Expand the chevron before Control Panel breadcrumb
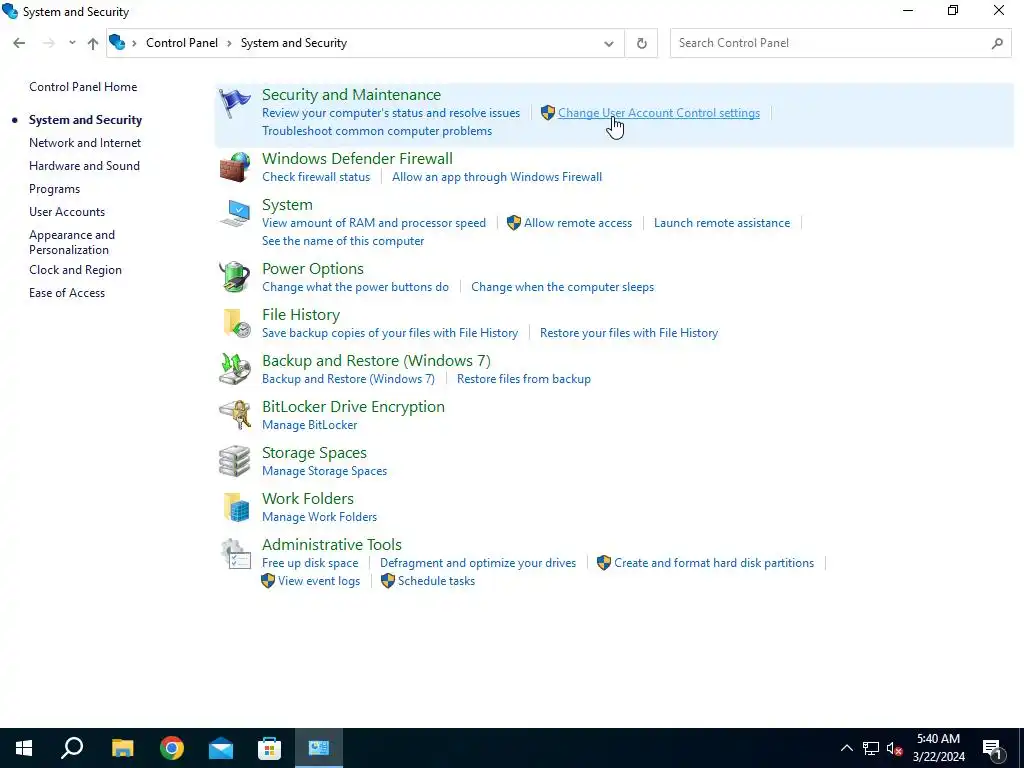Image resolution: width=1024 pixels, height=768 pixels. (134, 43)
